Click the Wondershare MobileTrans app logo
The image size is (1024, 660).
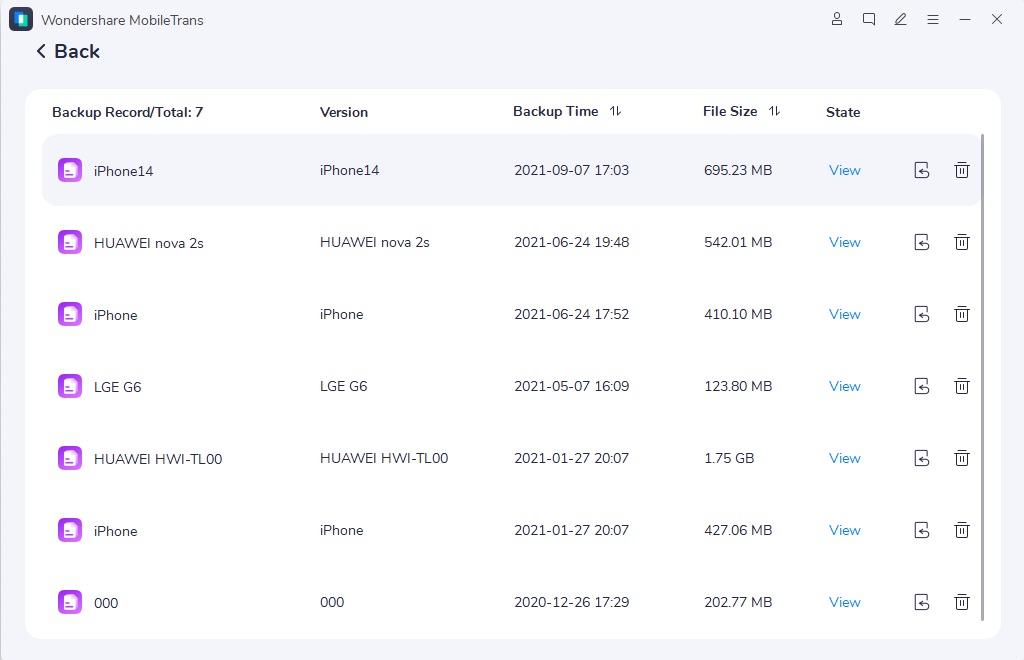point(20,19)
